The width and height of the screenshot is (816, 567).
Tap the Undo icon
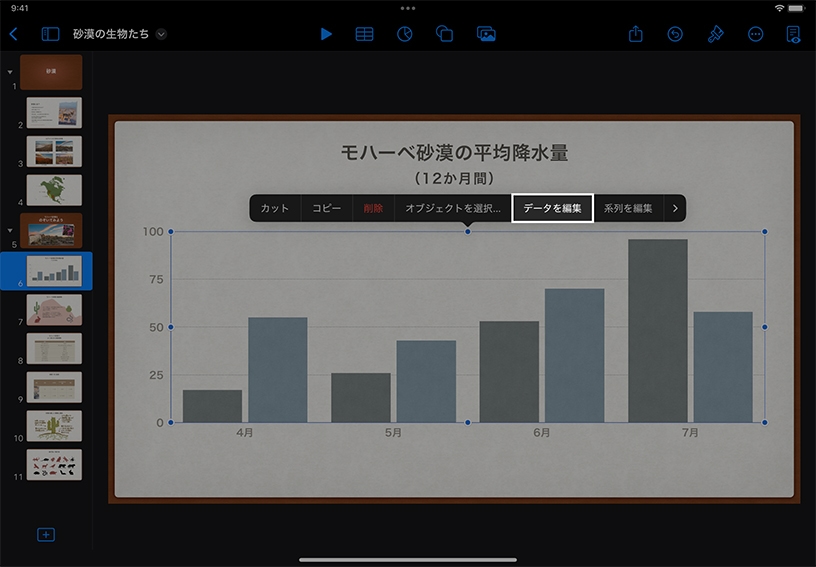(x=675, y=34)
